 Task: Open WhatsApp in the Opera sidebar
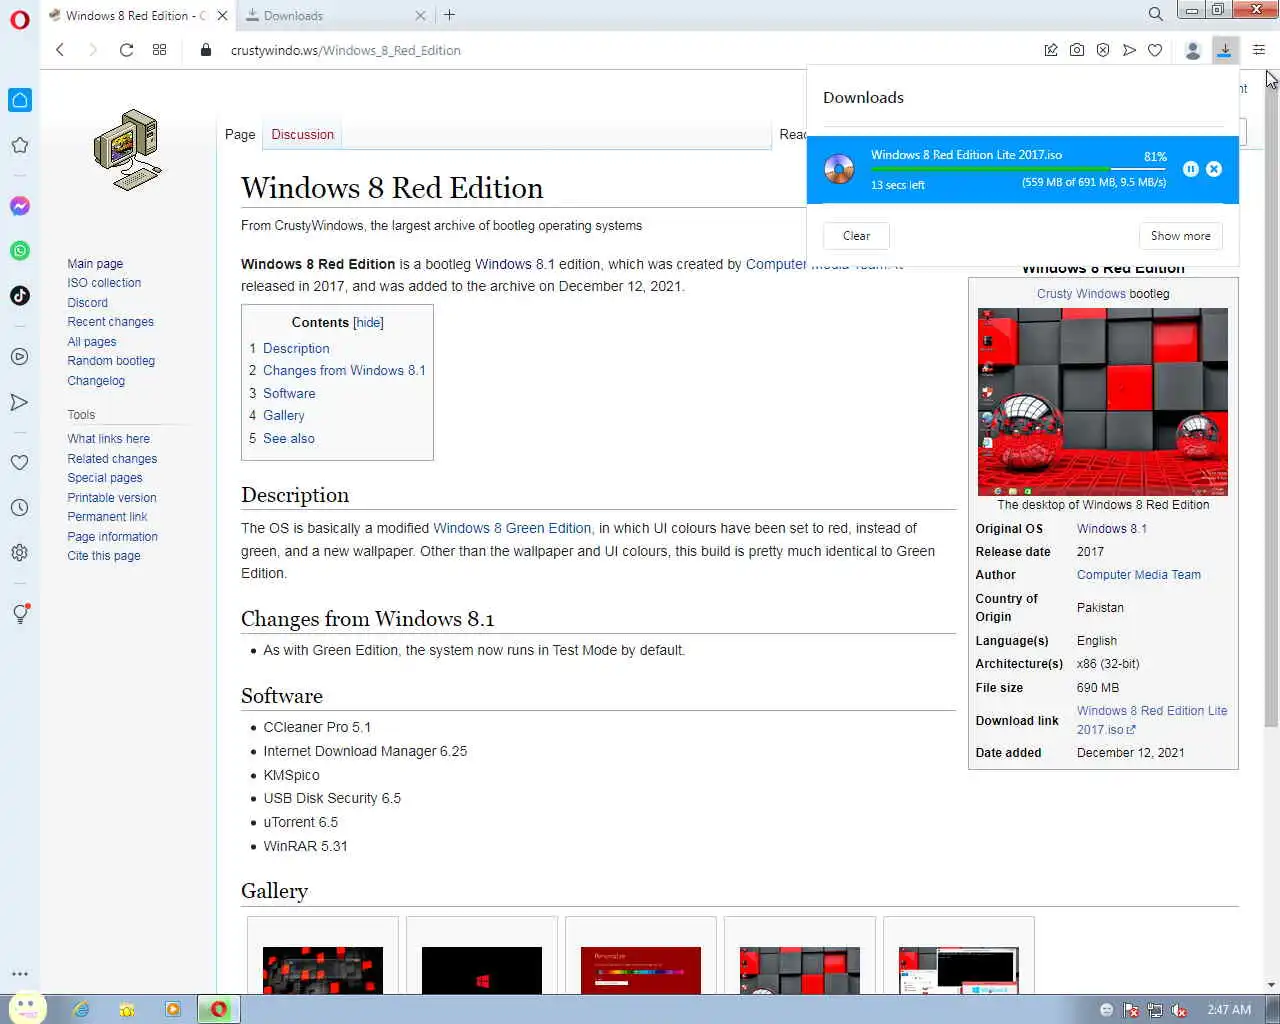click(x=20, y=251)
